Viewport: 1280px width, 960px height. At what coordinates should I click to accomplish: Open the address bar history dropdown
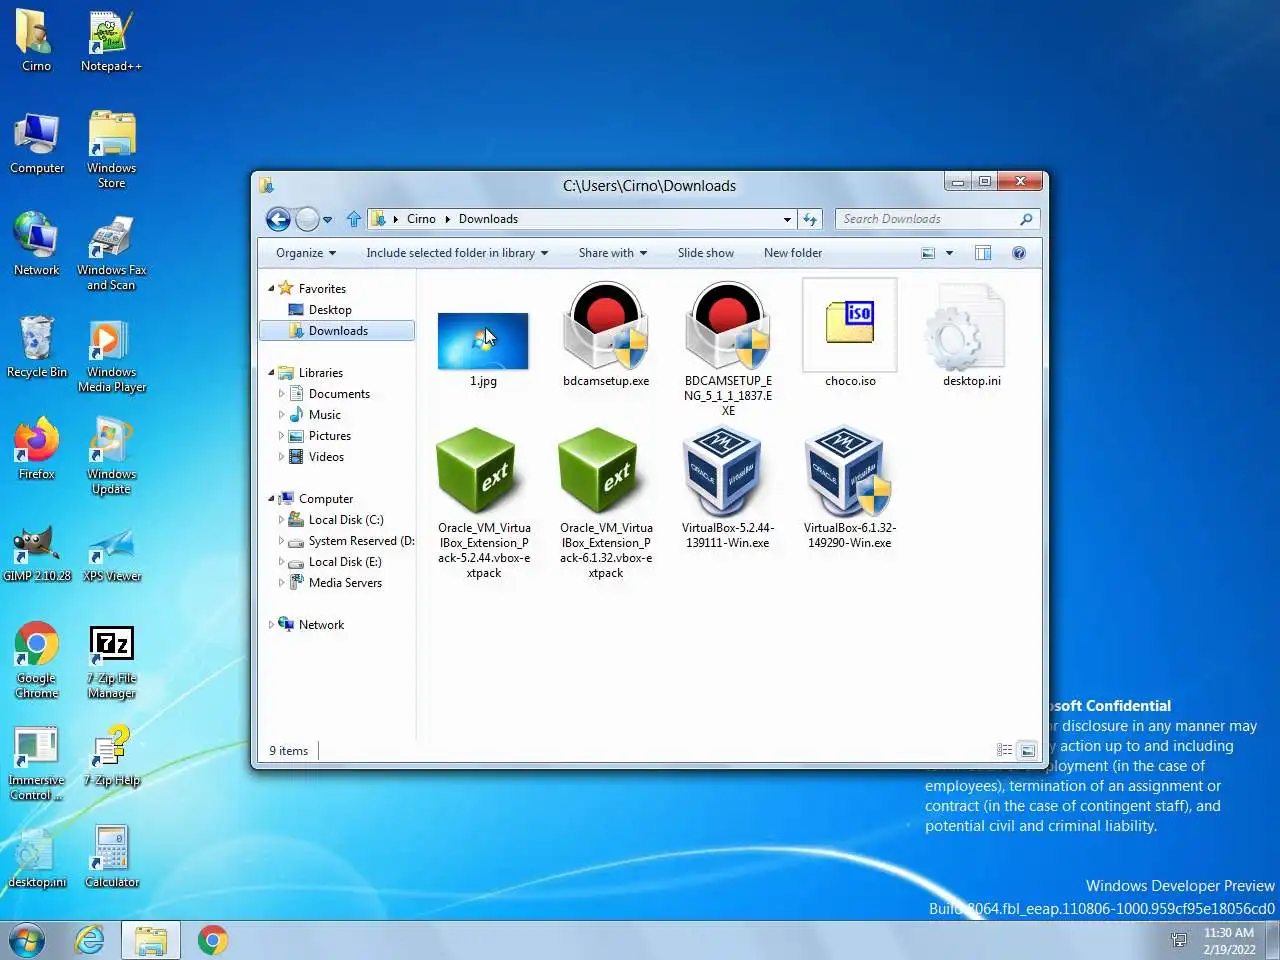(x=787, y=219)
